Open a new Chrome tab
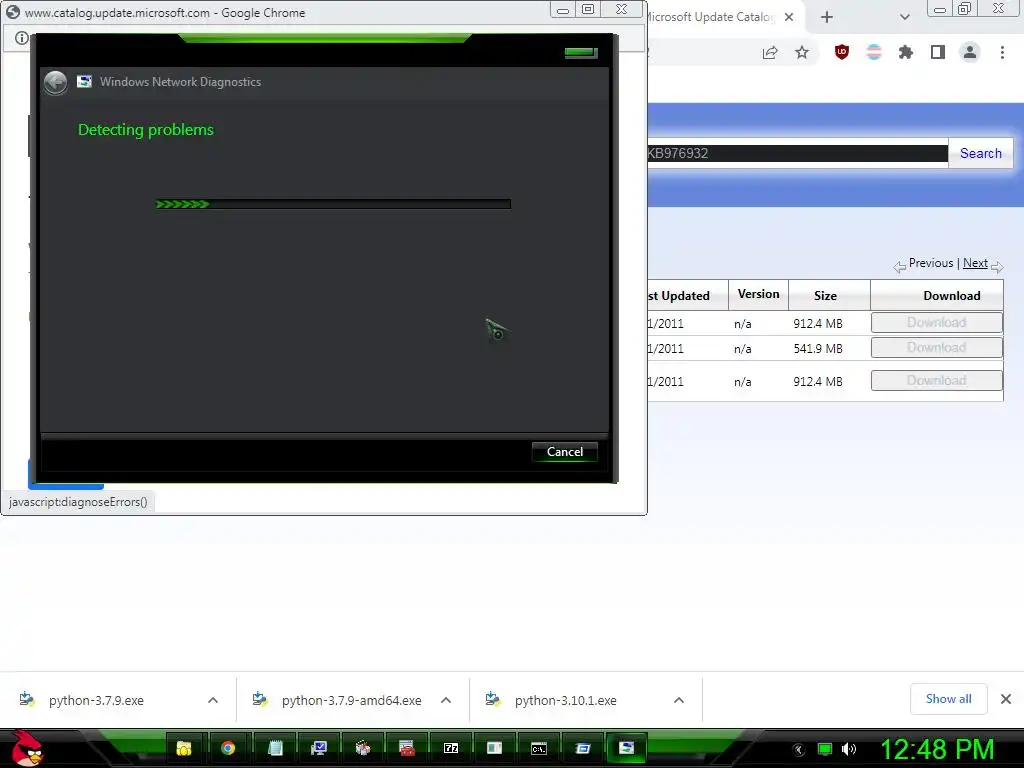Image resolution: width=1024 pixels, height=768 pixels. (827, 17)
